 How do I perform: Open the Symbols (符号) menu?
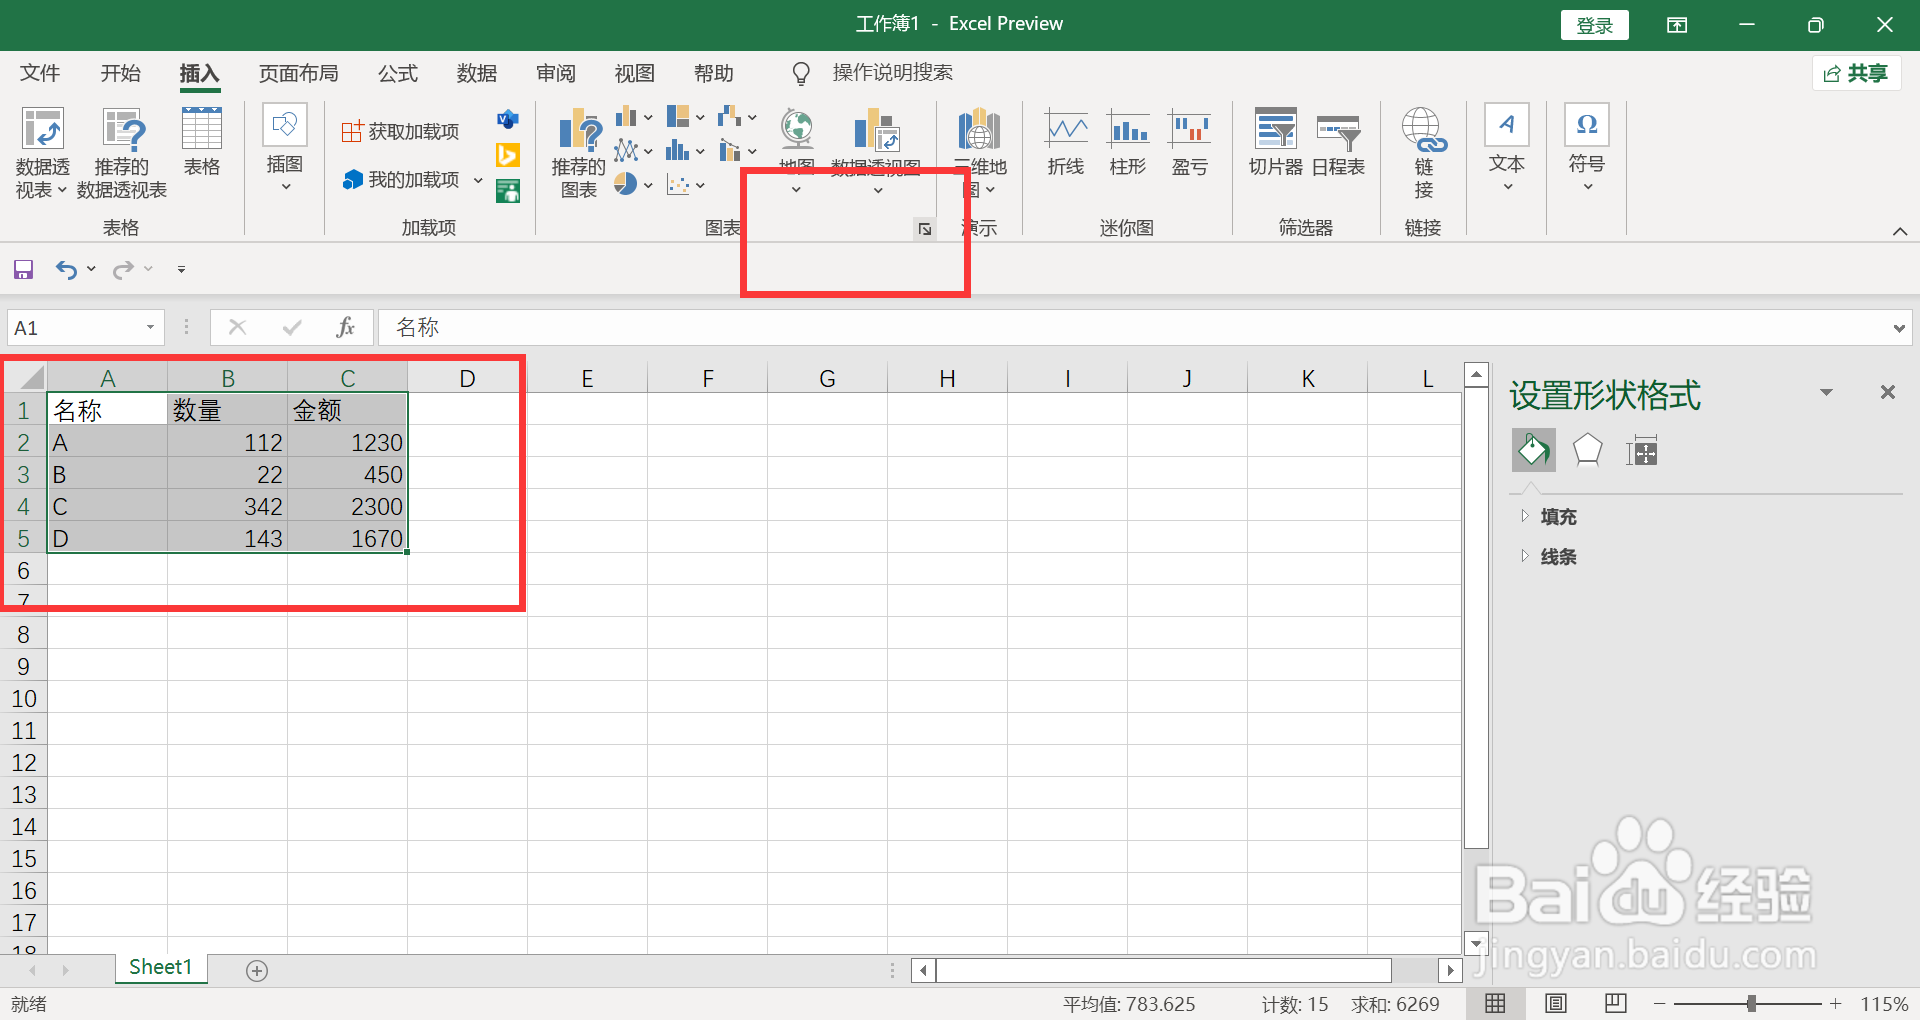(x=1587, y=149)
